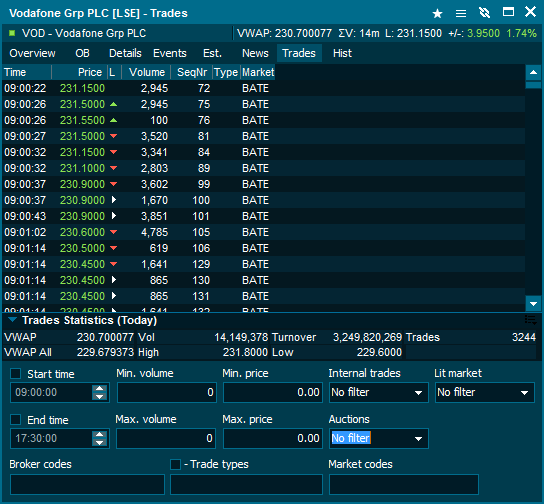Select the trade row with SeqNr 106
This screenshot has width=544, height=504.
pos(264,248)
